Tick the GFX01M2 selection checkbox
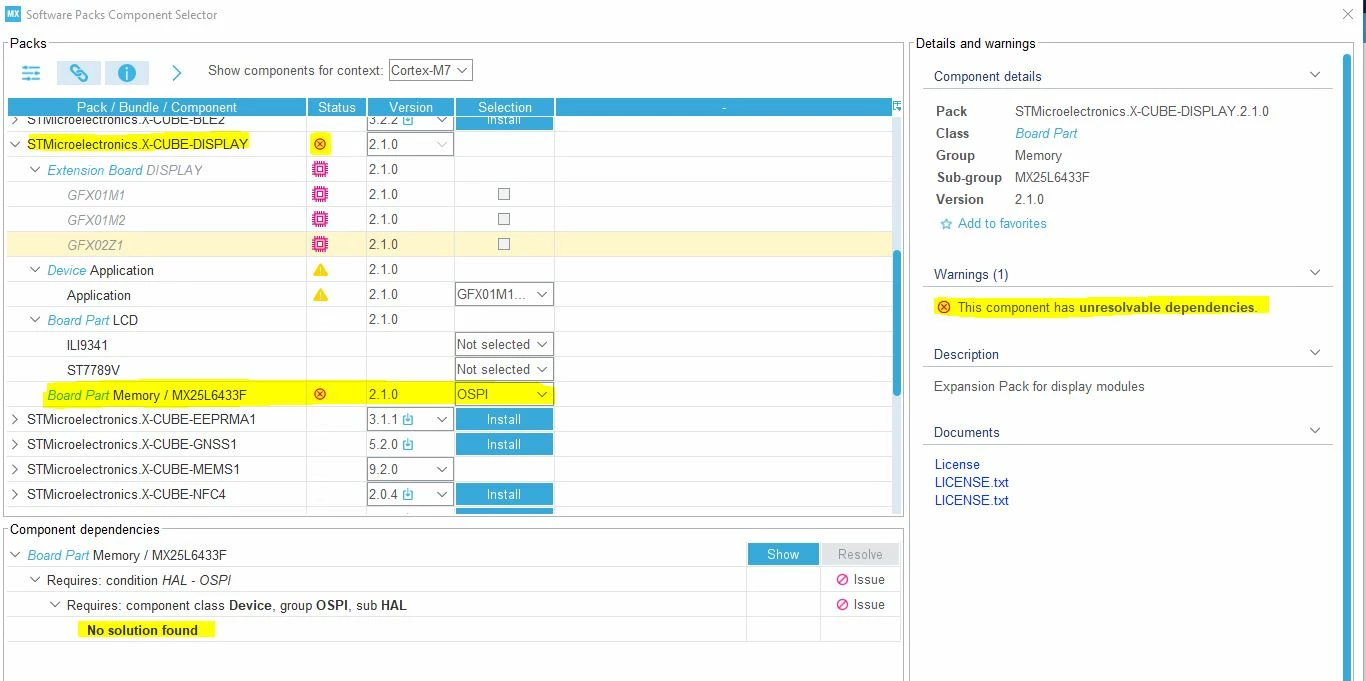The width and height of the screenshot is (1366, 681). [x=504, y=219]
